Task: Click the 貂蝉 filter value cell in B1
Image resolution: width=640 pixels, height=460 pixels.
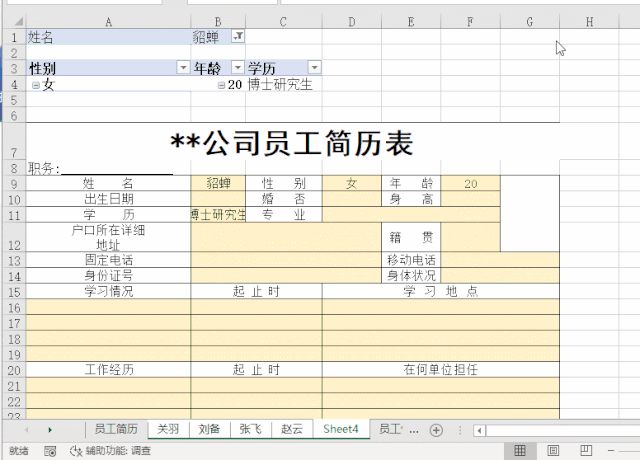Action: pos(211,37)
